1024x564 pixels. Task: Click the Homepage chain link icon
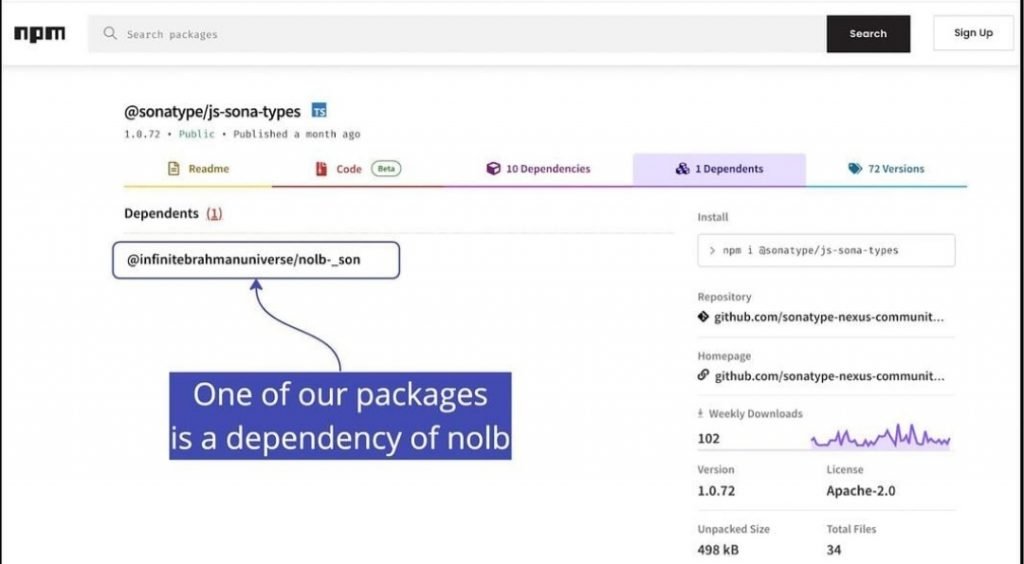point(703,375)
